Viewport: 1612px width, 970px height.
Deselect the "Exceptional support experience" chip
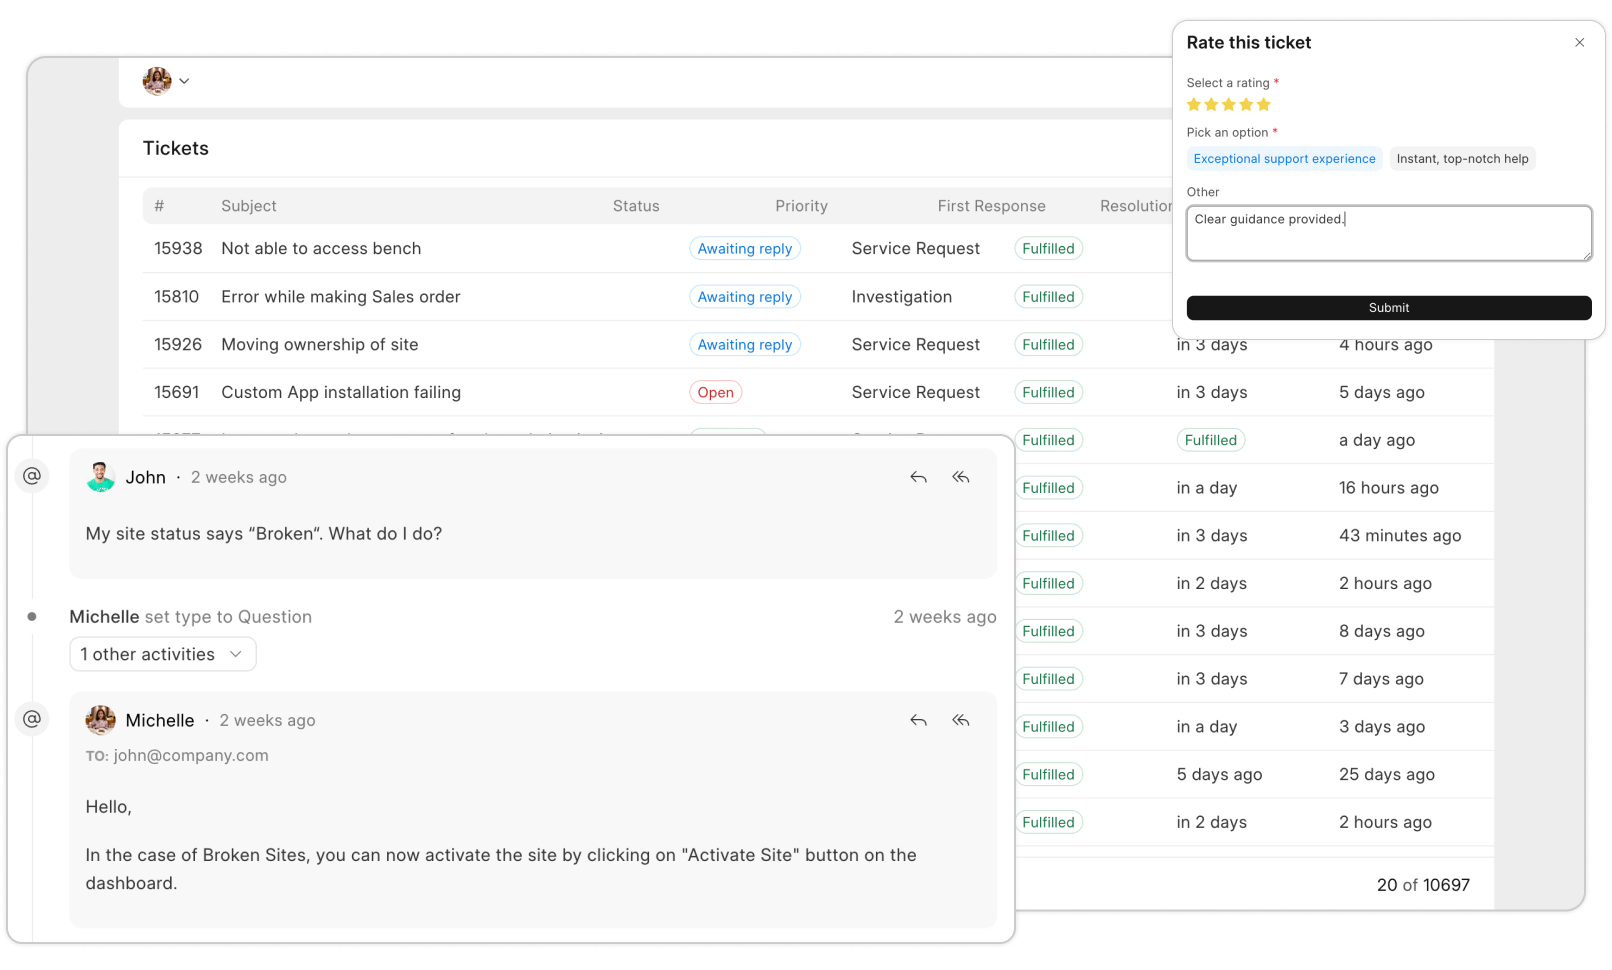(x=1284, y=158)
